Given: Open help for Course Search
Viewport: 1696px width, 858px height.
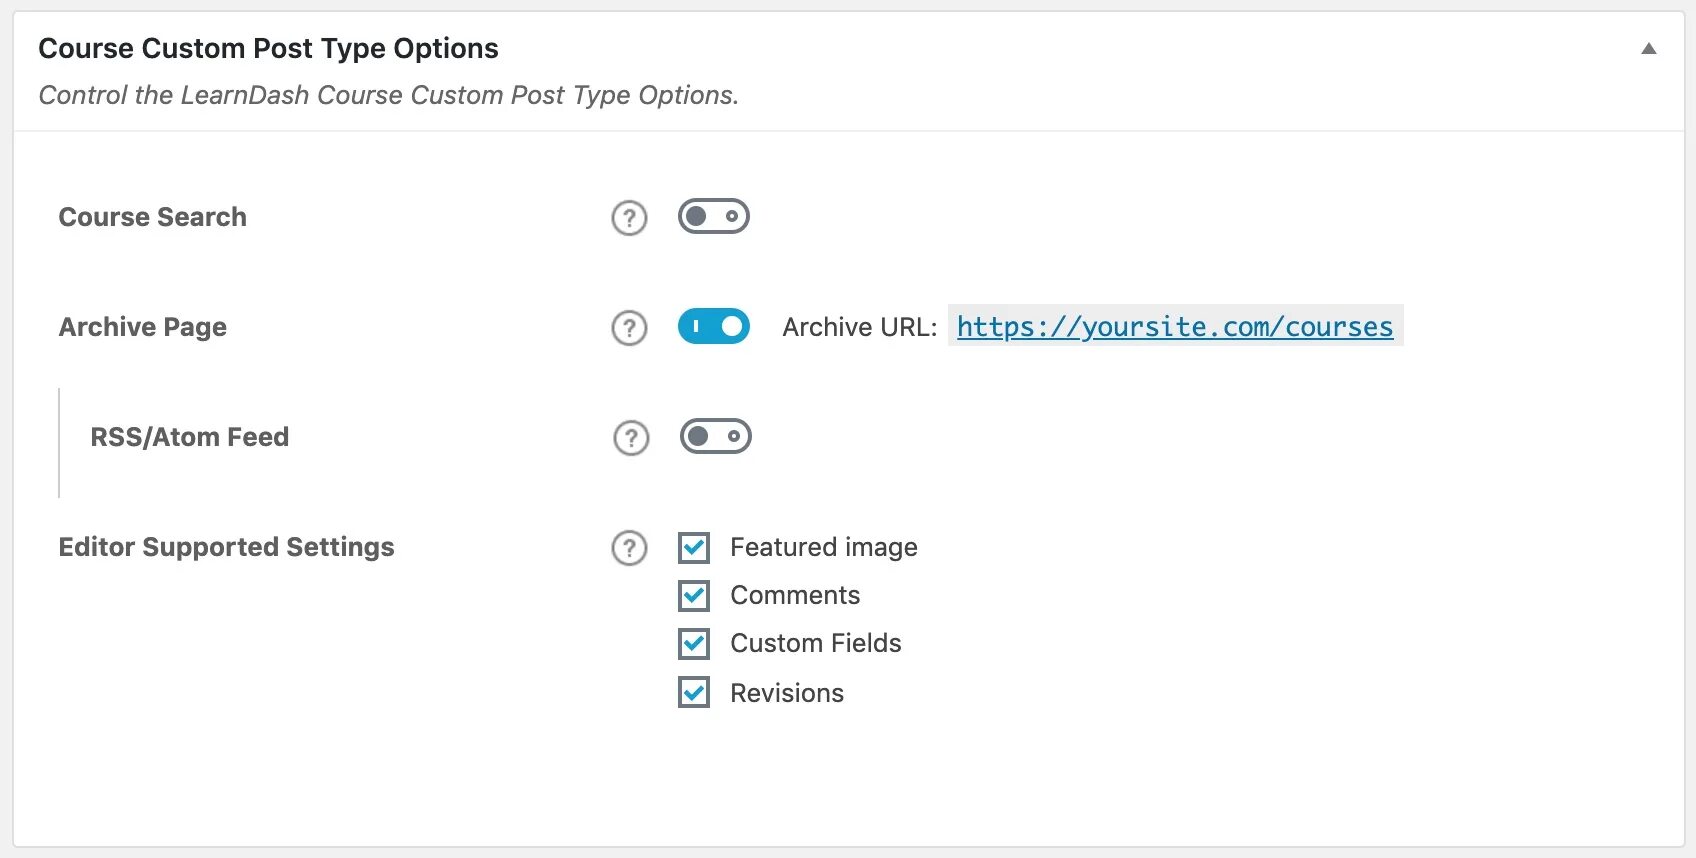Looking at the screenshot, I should [629, 218].
